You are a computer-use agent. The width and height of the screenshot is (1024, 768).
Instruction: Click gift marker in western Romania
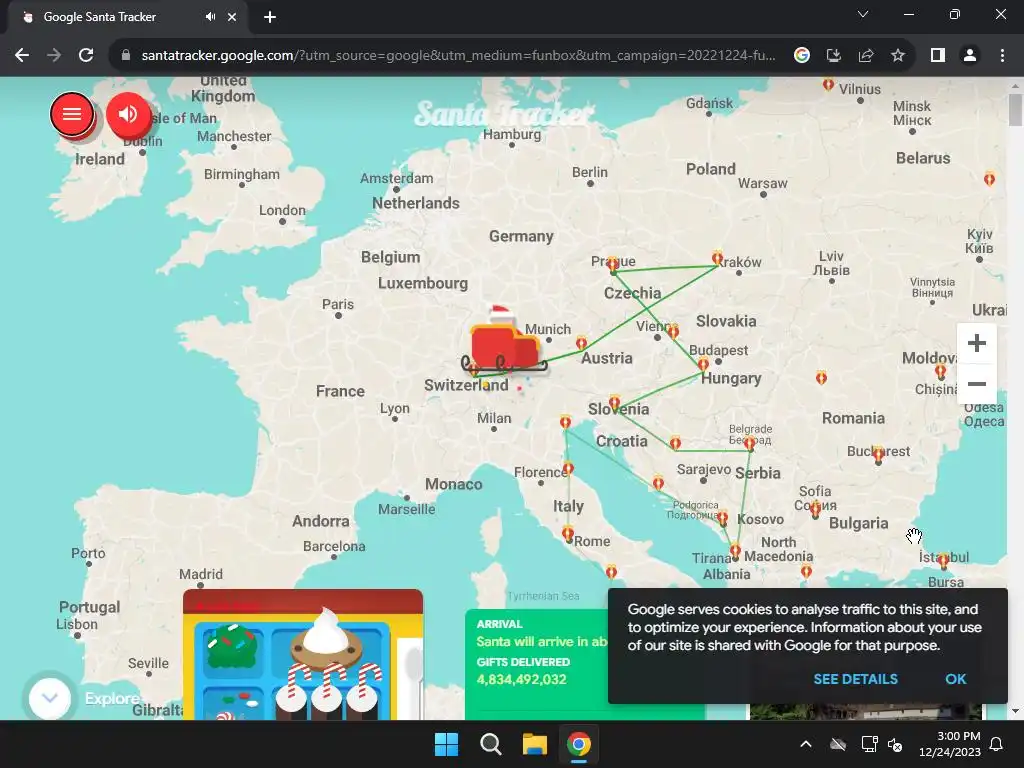click(x=821, y=377)
